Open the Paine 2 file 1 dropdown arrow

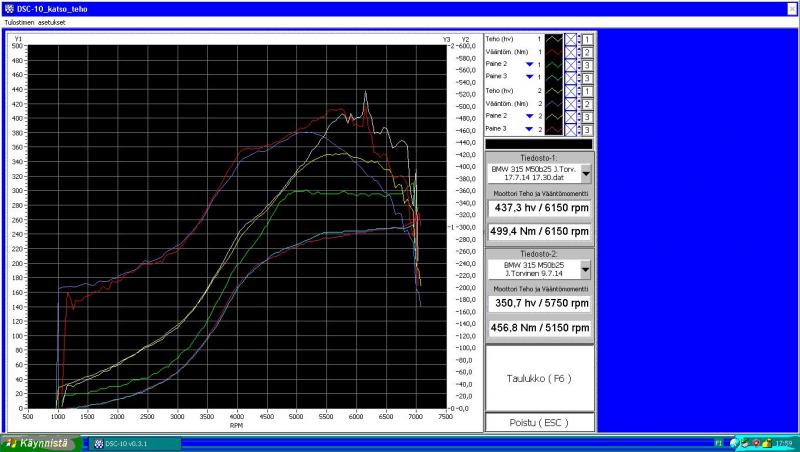coord(532,64)
